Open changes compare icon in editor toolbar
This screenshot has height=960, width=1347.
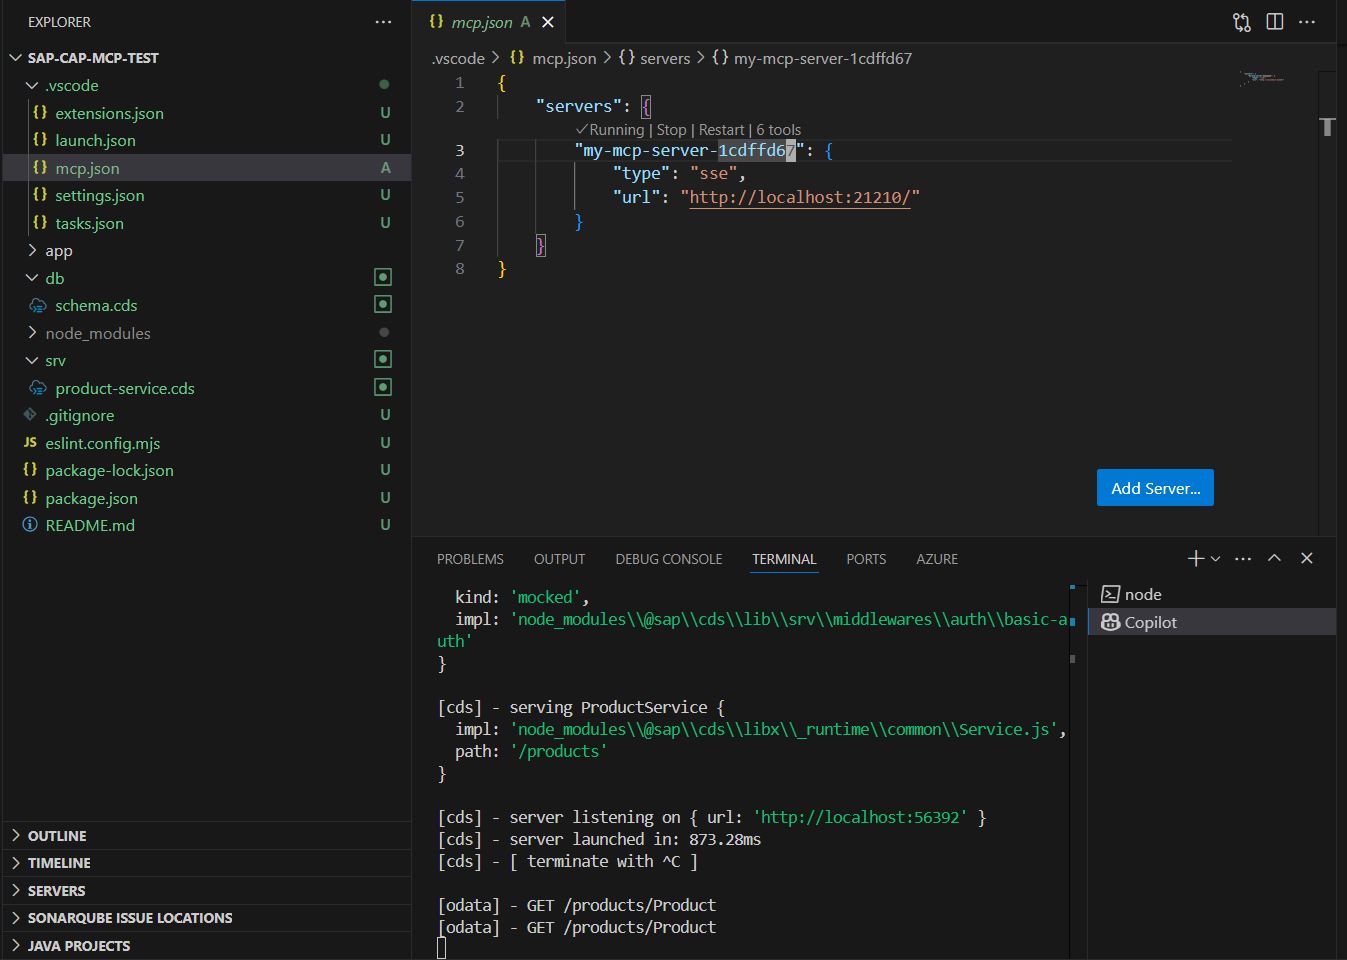click(1242, 22)
